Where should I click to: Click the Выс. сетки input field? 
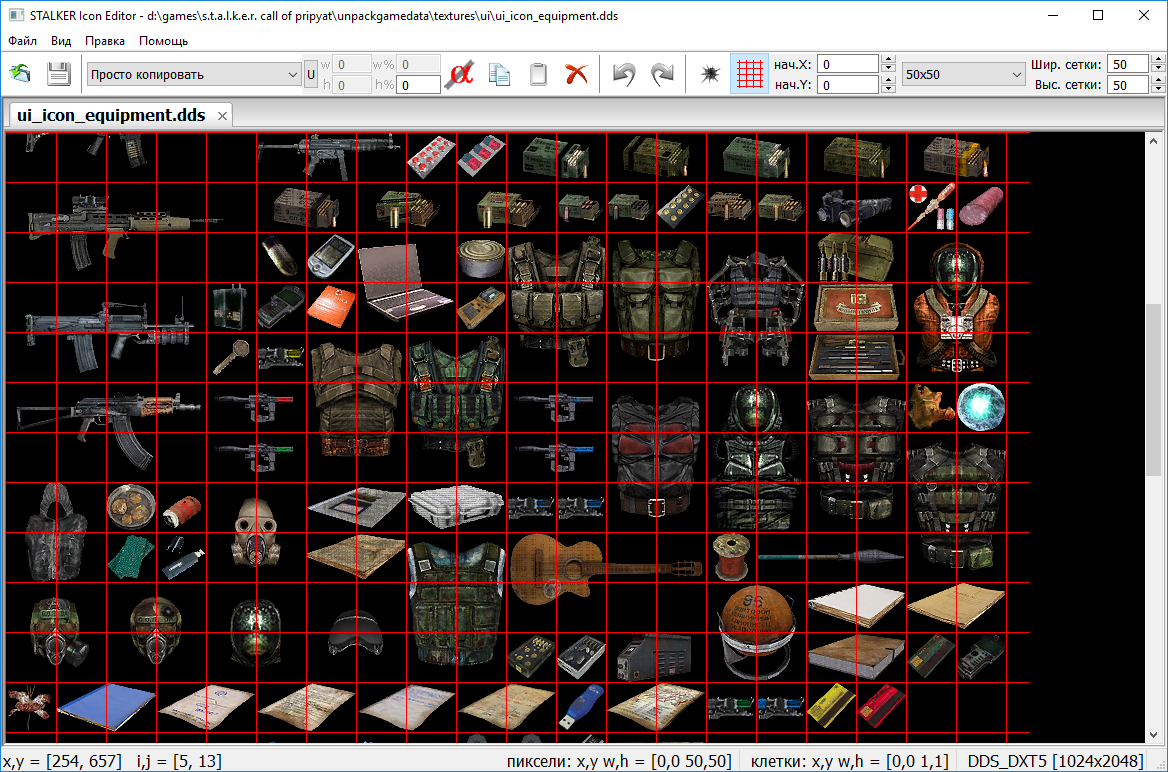1128,85
